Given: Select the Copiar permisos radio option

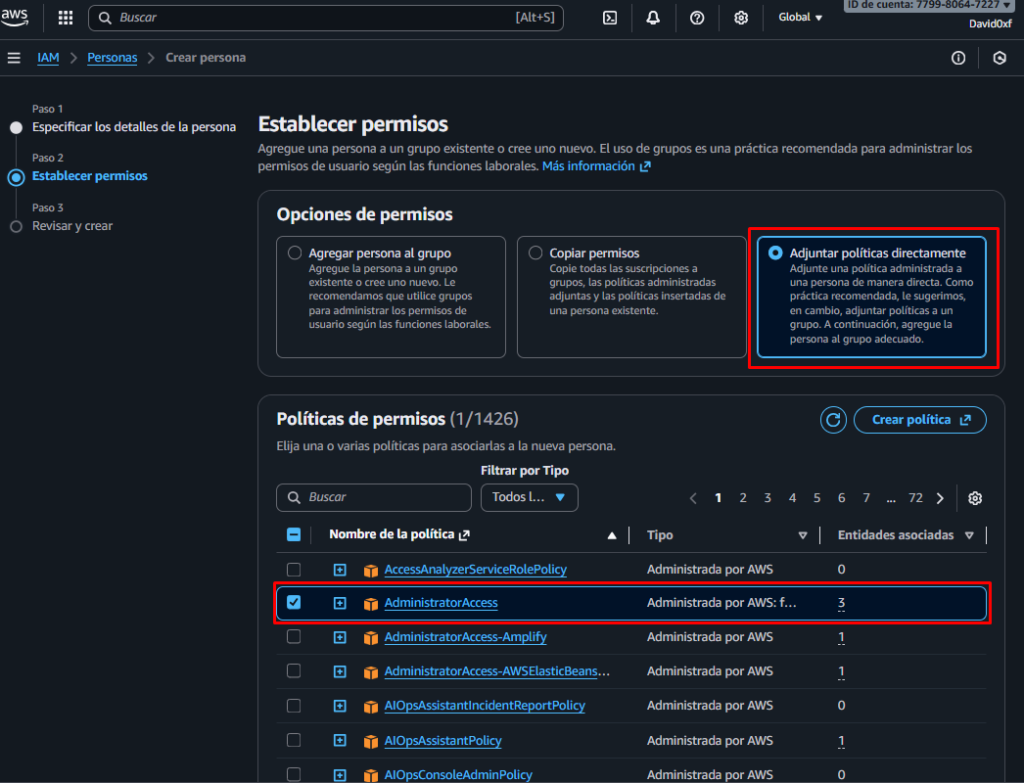Looking at the screenshot, I should 536,253.
